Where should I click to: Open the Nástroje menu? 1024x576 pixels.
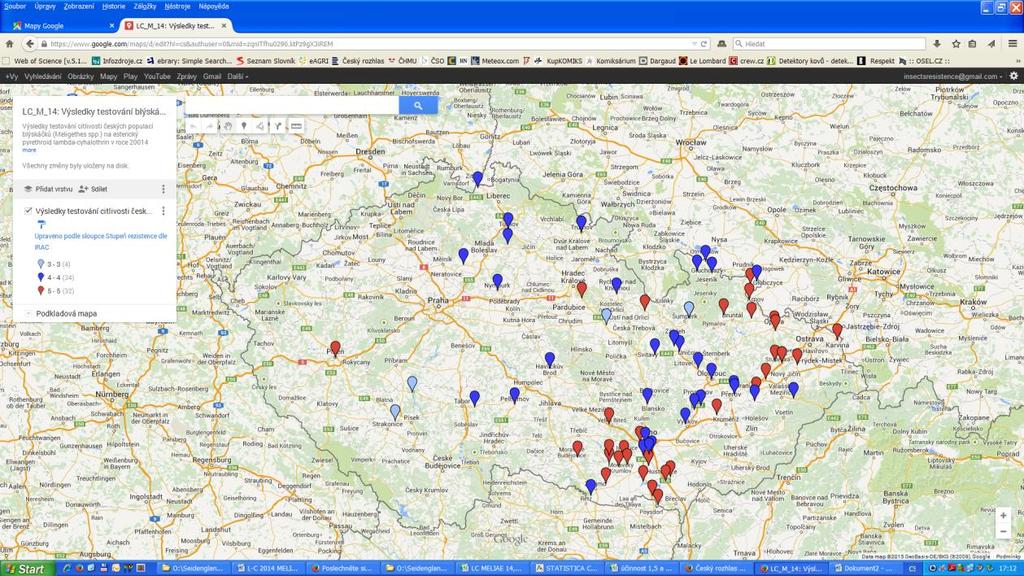click(177, 6)
